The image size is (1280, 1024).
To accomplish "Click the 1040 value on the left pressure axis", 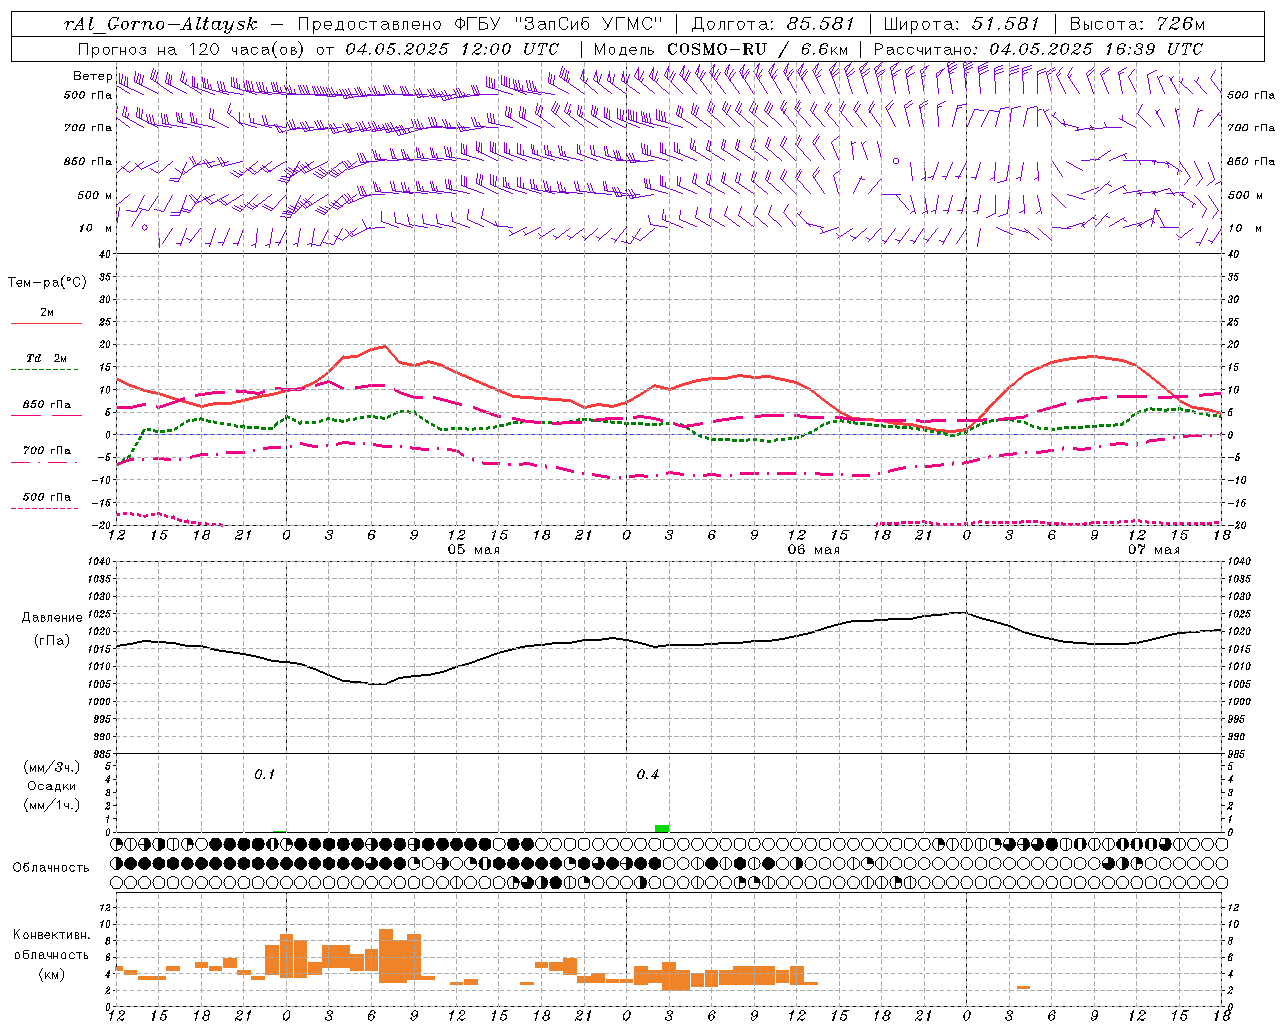I will click(x=99, y=562).
